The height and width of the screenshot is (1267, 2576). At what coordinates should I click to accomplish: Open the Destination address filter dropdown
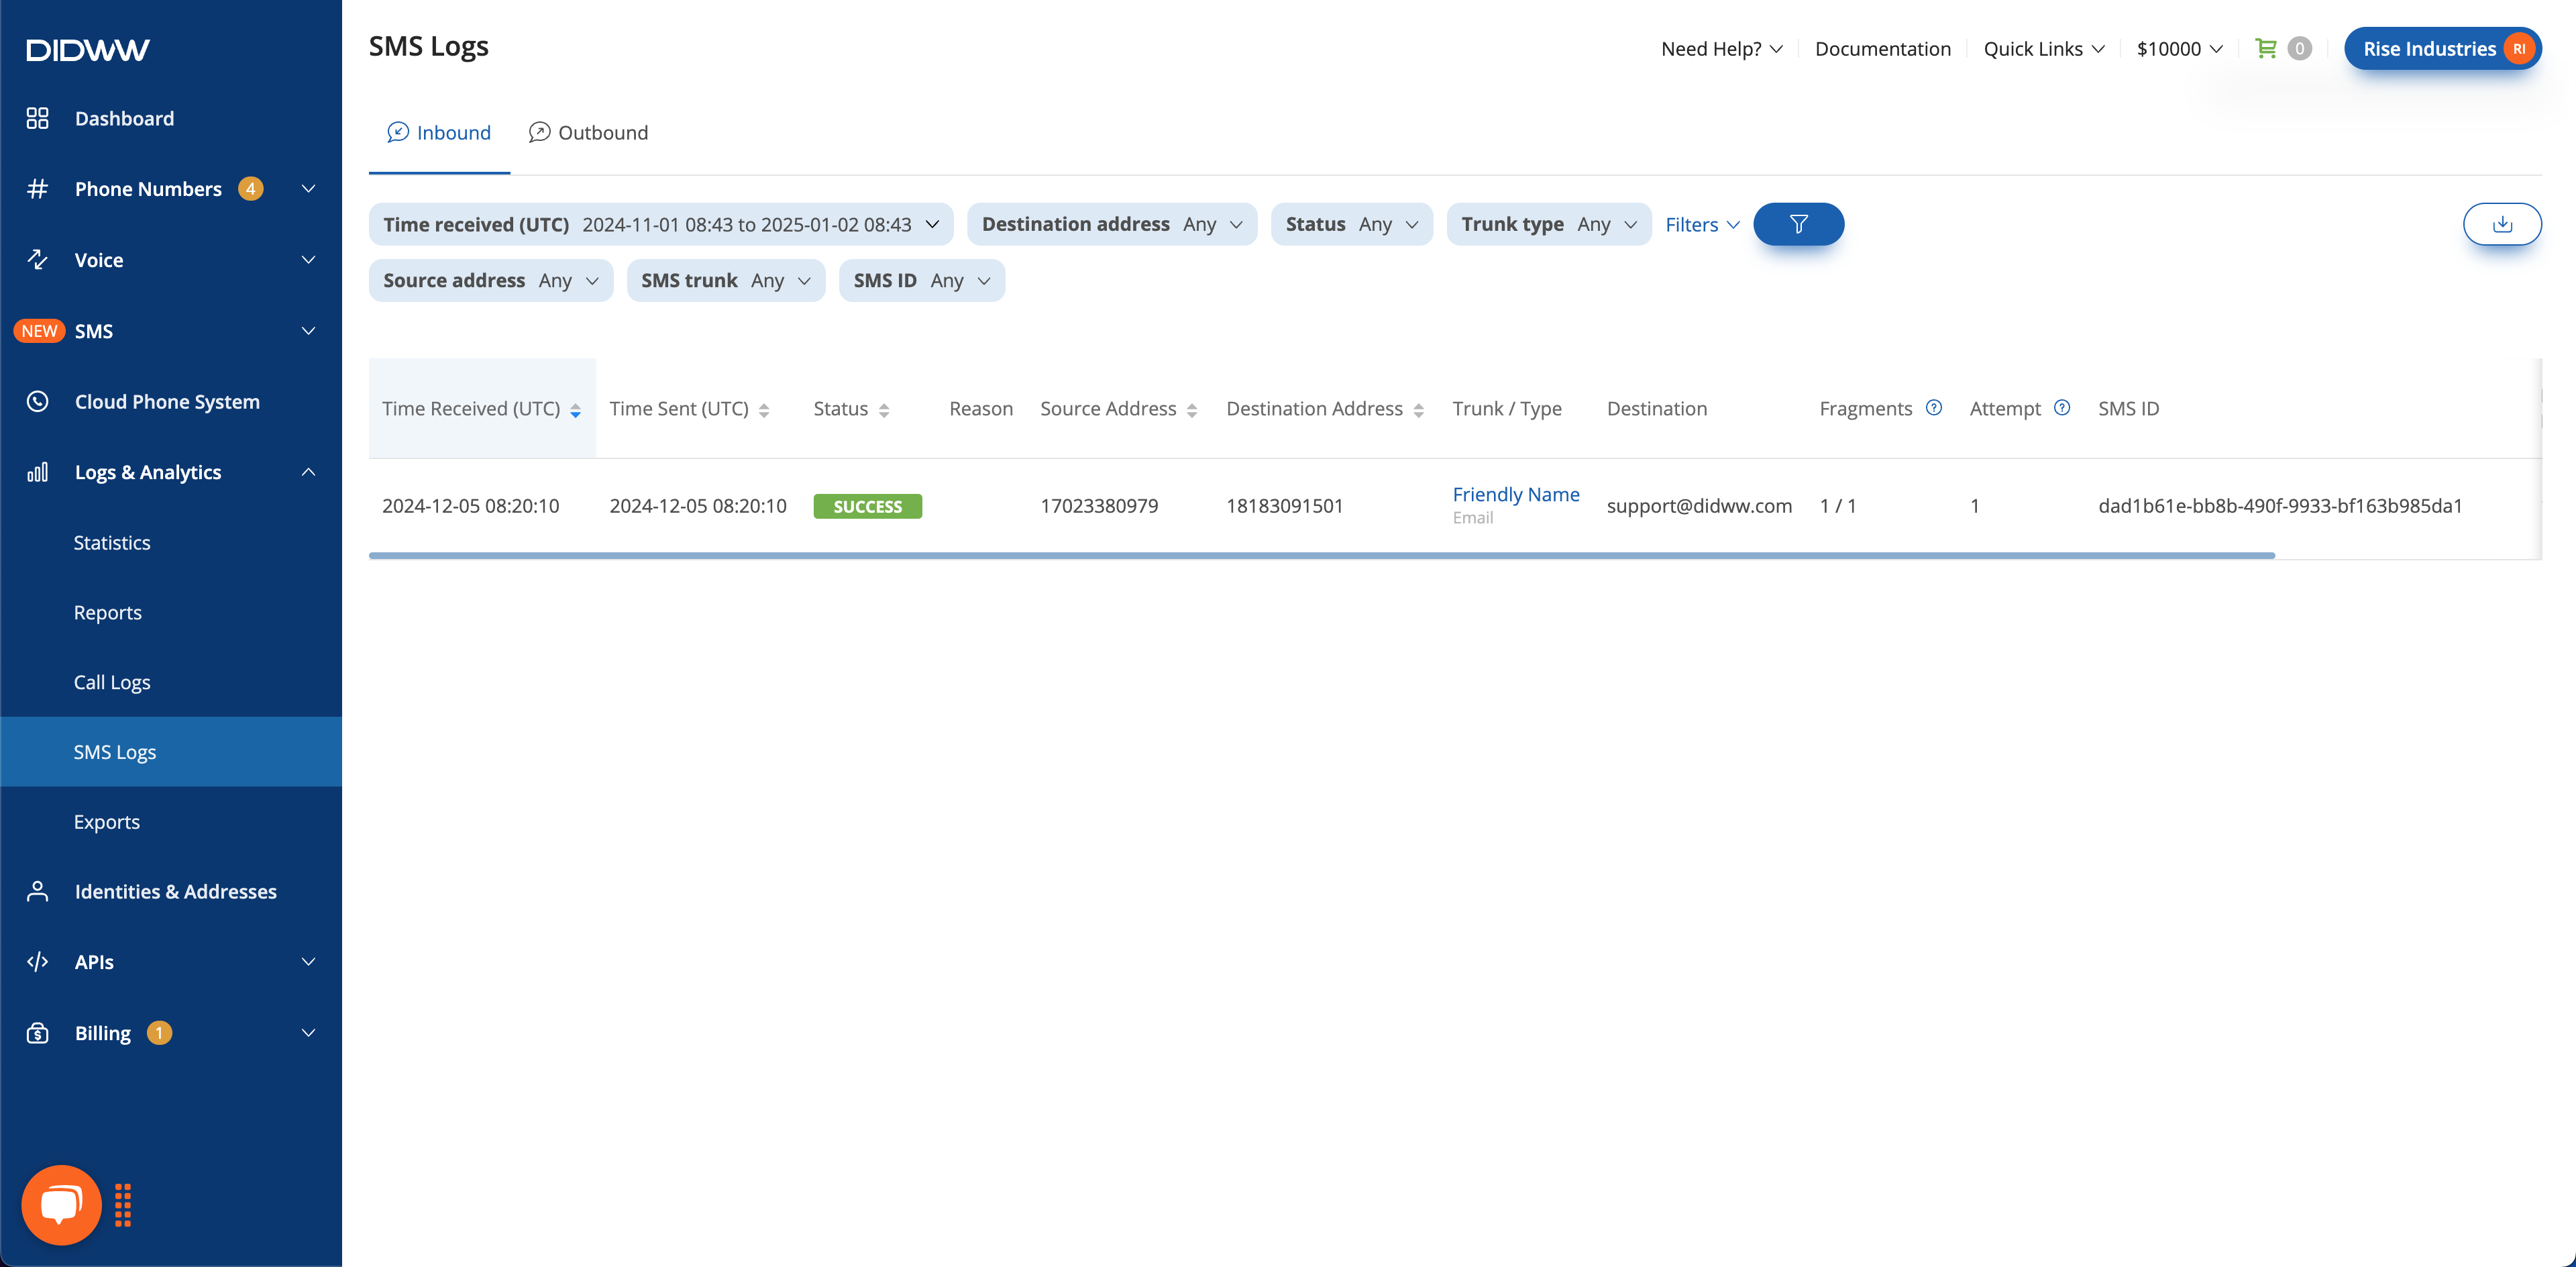pyautogui.click(x=1112, y=224)
